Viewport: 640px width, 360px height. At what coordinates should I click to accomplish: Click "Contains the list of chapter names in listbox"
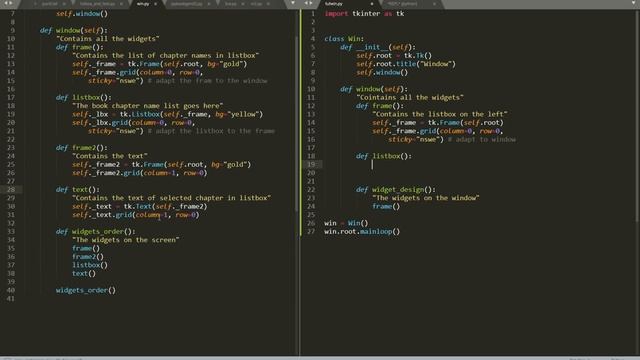[166, 56]
